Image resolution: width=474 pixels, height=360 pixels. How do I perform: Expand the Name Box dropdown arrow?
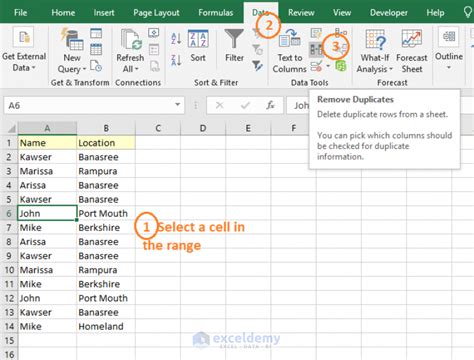coord(178,105)
